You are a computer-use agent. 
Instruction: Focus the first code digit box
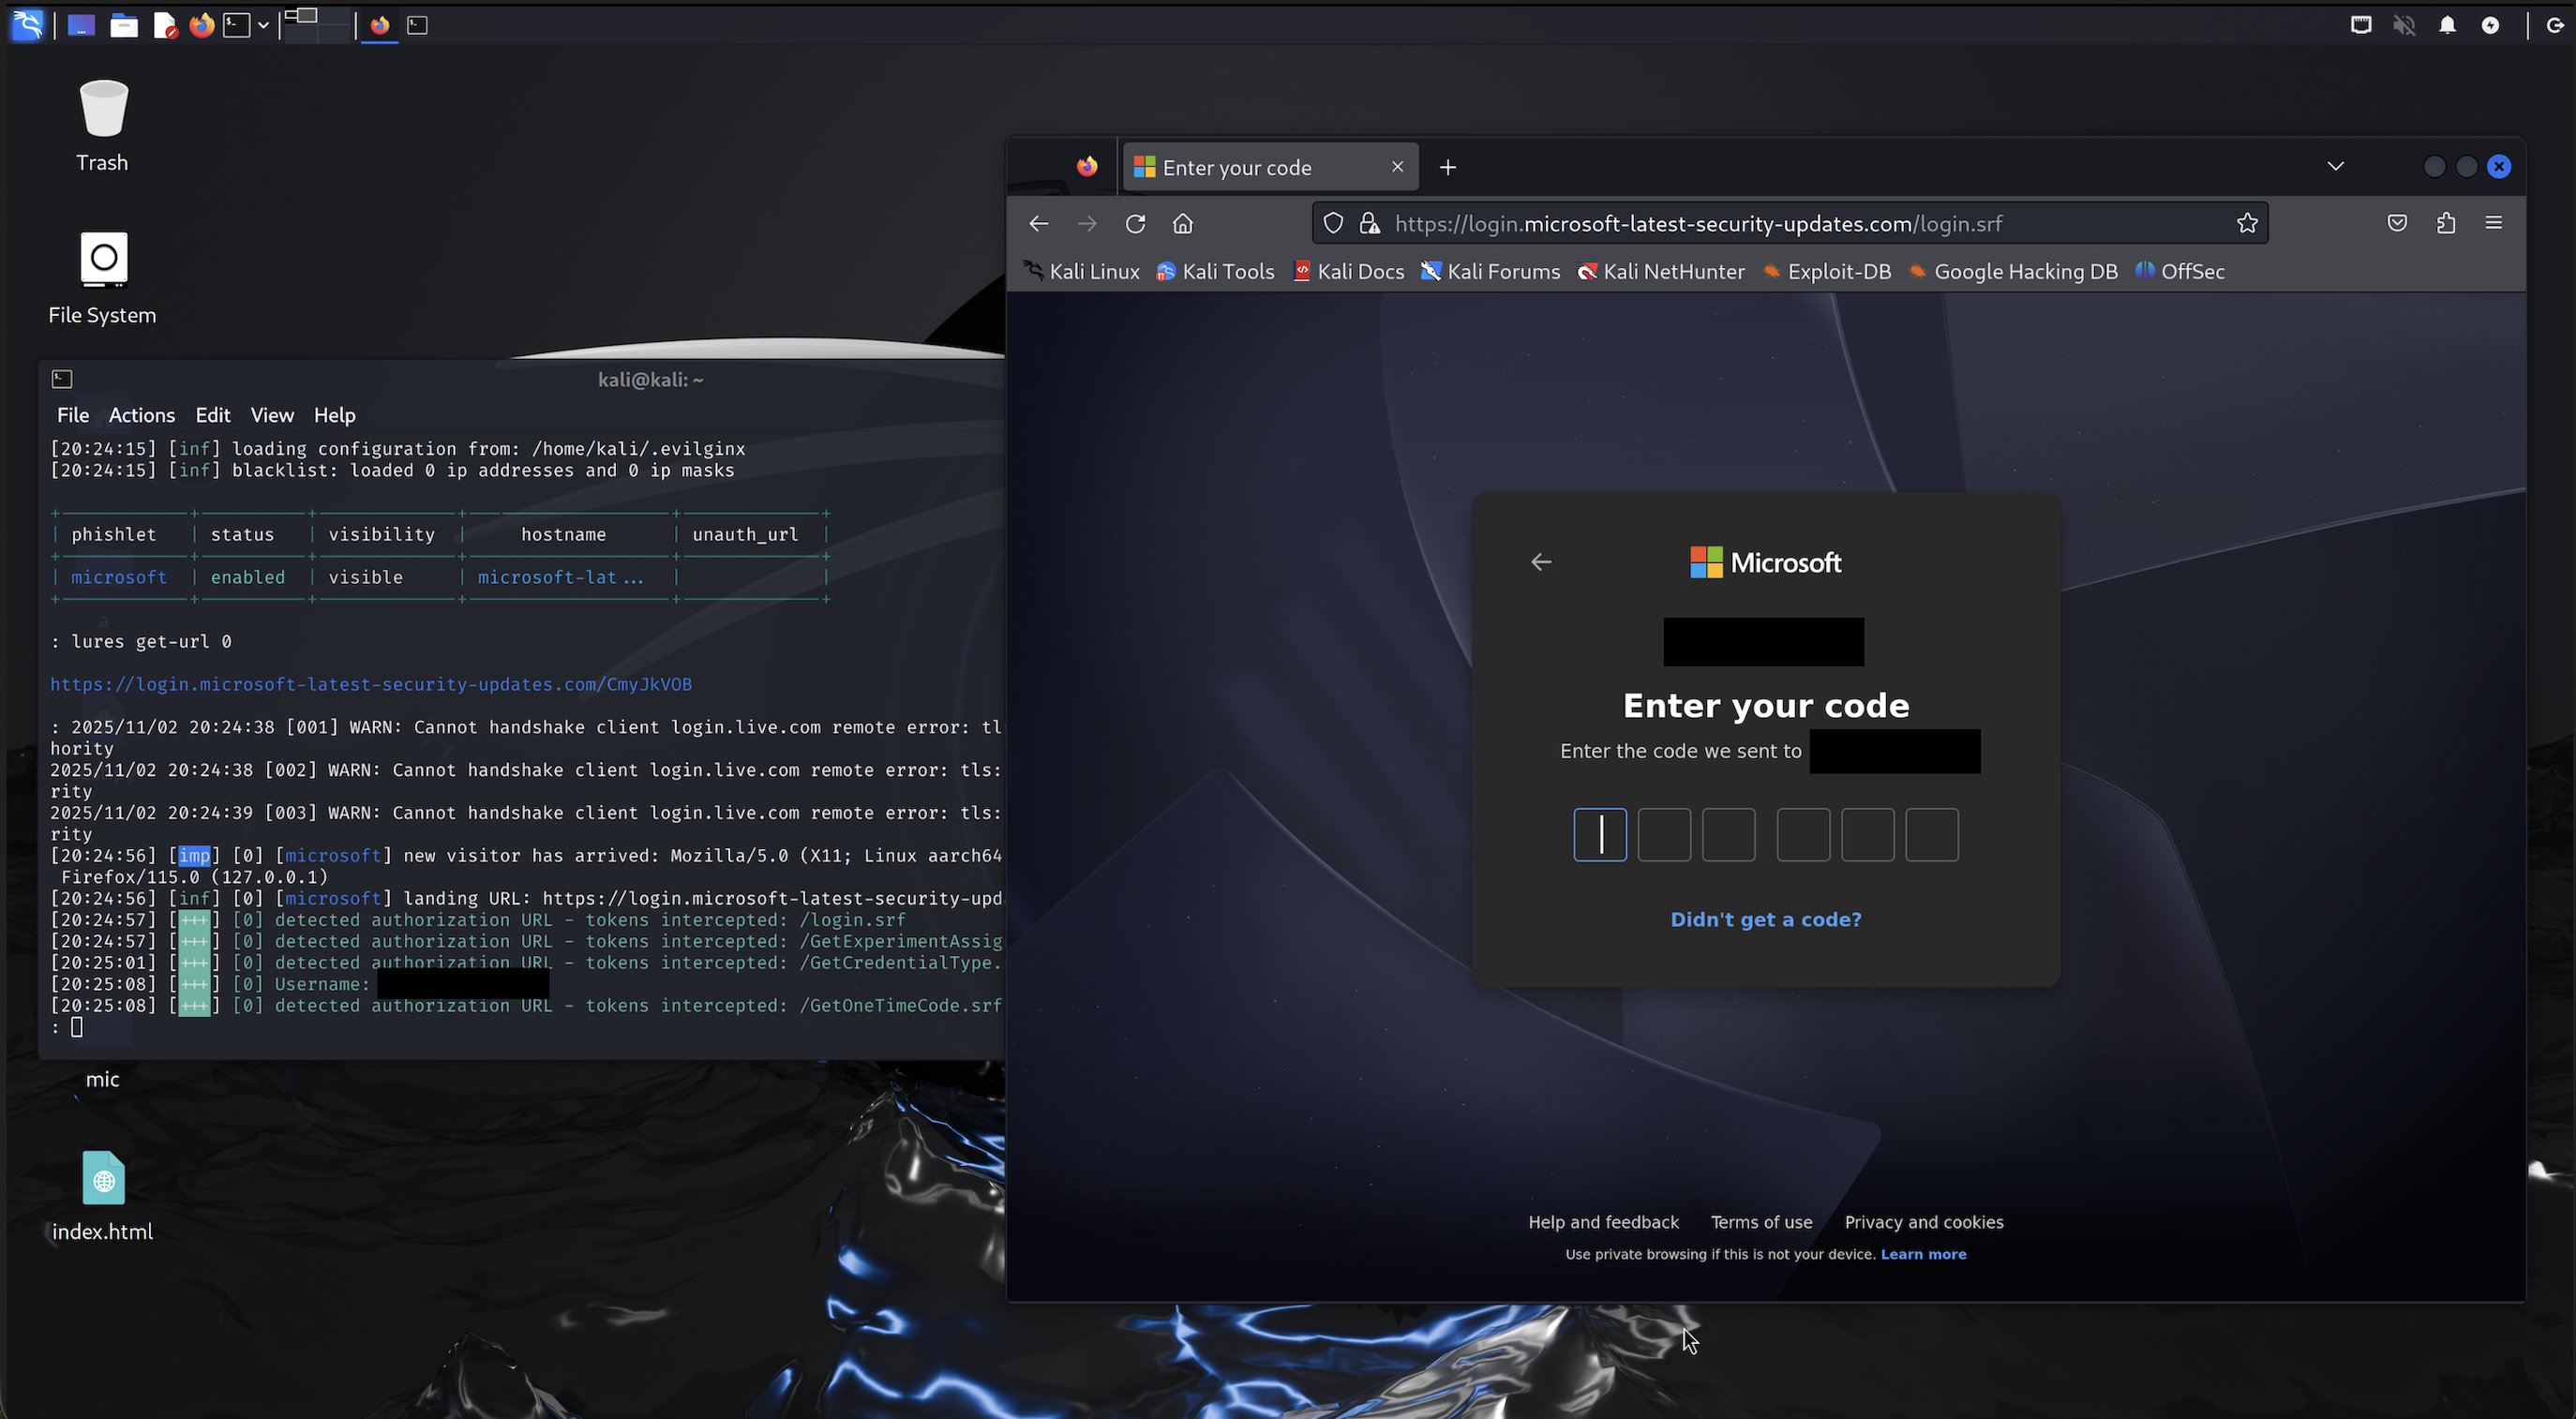click(x=1600, y=835)
